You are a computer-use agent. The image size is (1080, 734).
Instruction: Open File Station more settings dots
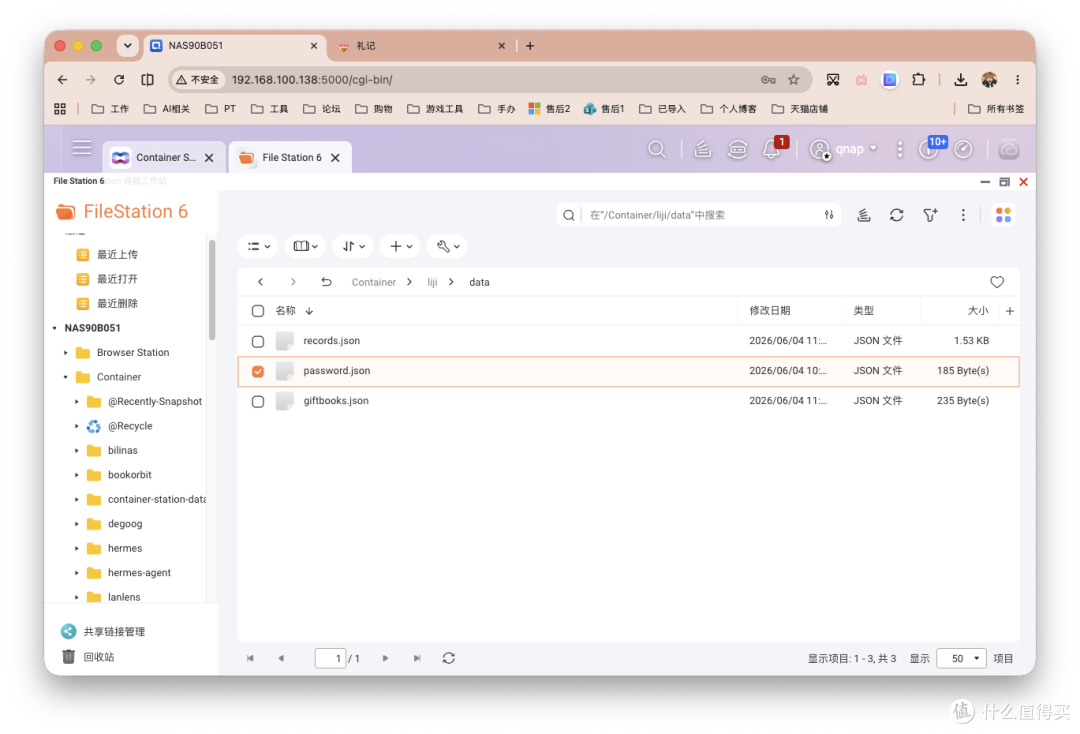tap(963, 215)
